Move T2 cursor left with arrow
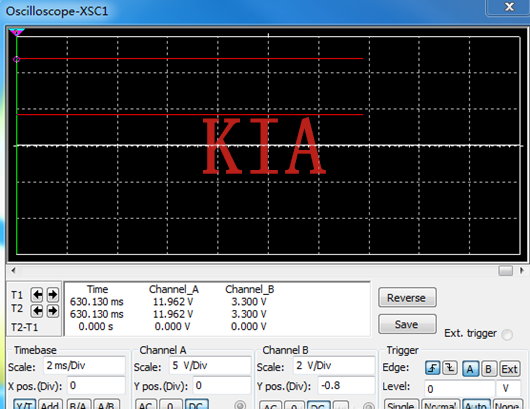This screenshot has height=409, width=530. pos(37,311)
